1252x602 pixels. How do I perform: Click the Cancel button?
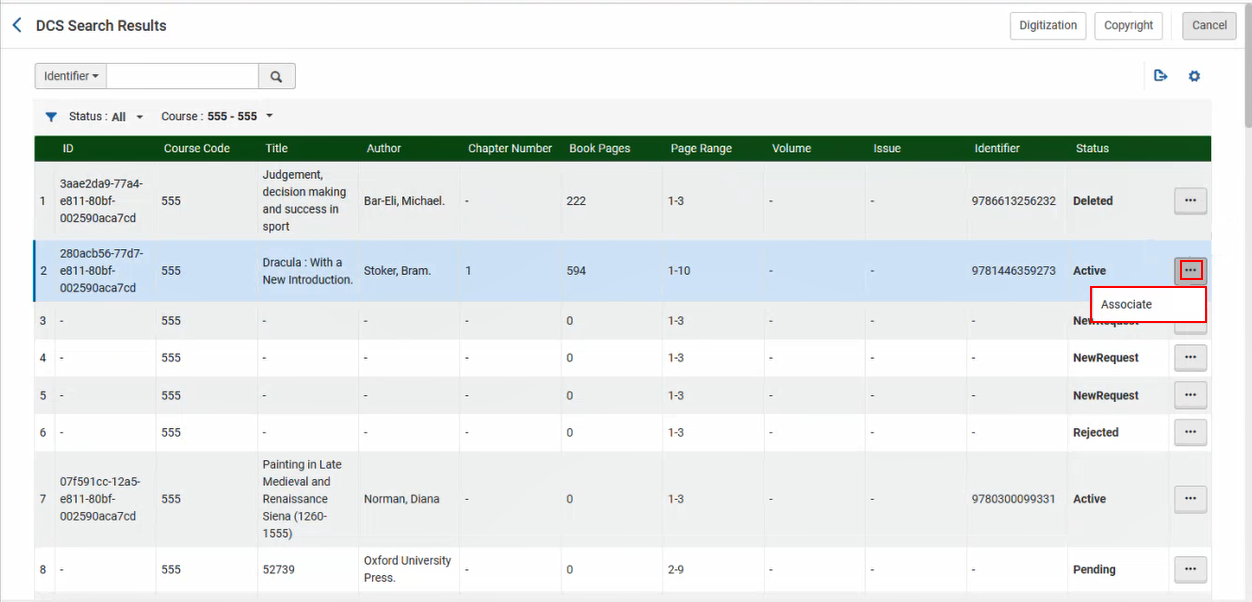[1209, 25]
